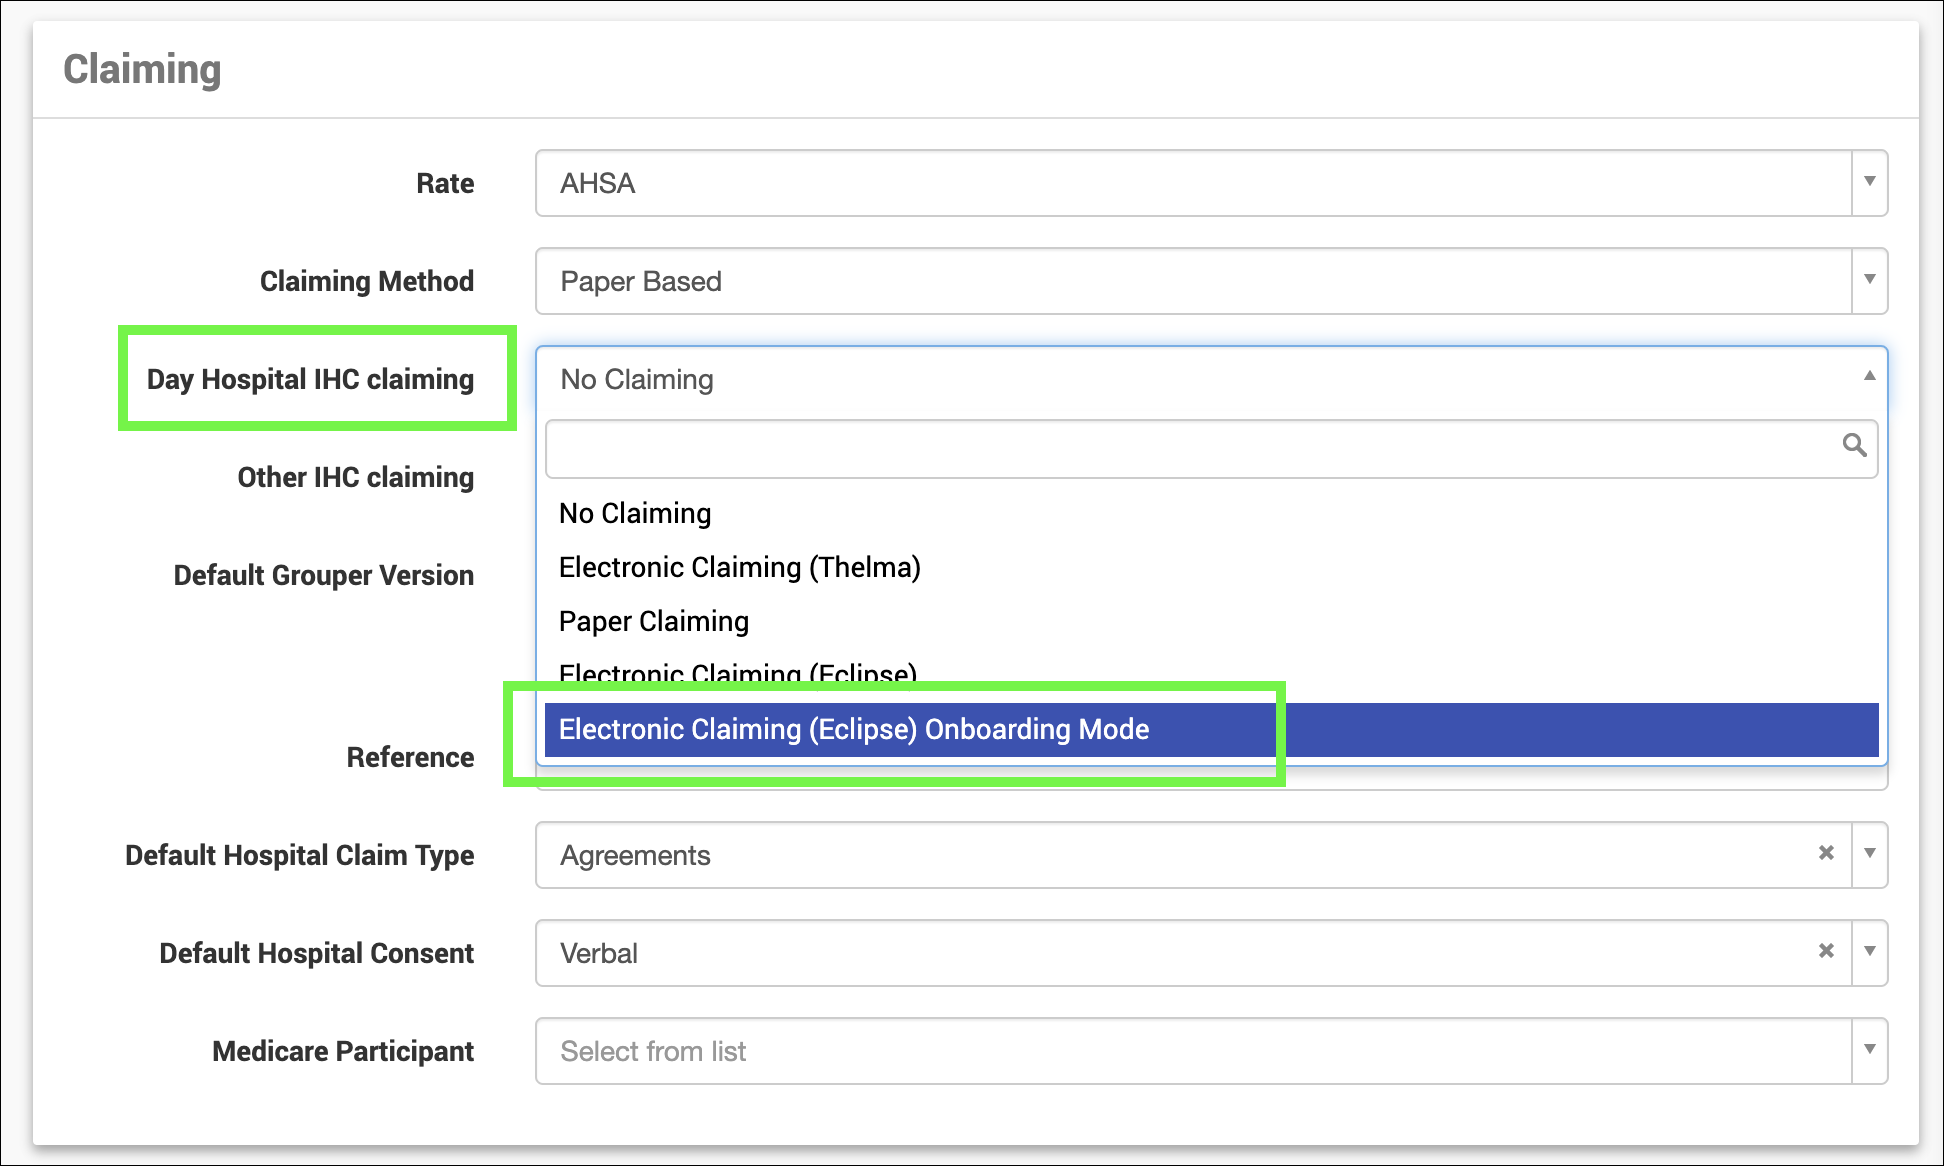Expand Default Hospital Consent dropdown arrow
The image size is (1944, 1166).
(x=1869, y=952)
